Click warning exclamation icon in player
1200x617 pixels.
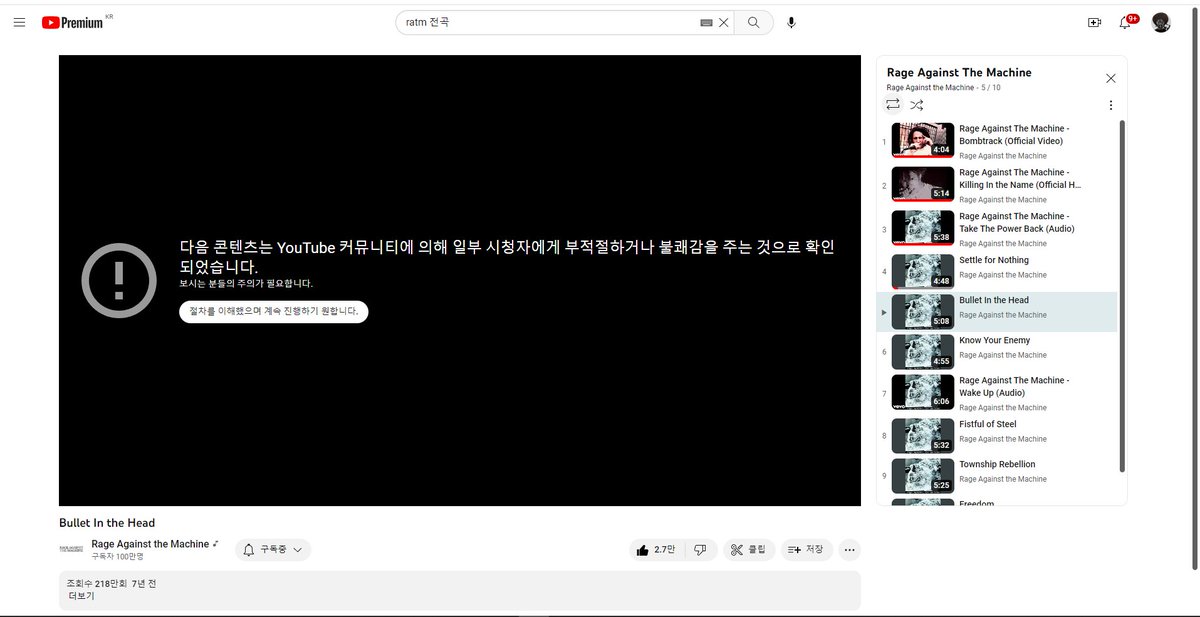(119, 280)
